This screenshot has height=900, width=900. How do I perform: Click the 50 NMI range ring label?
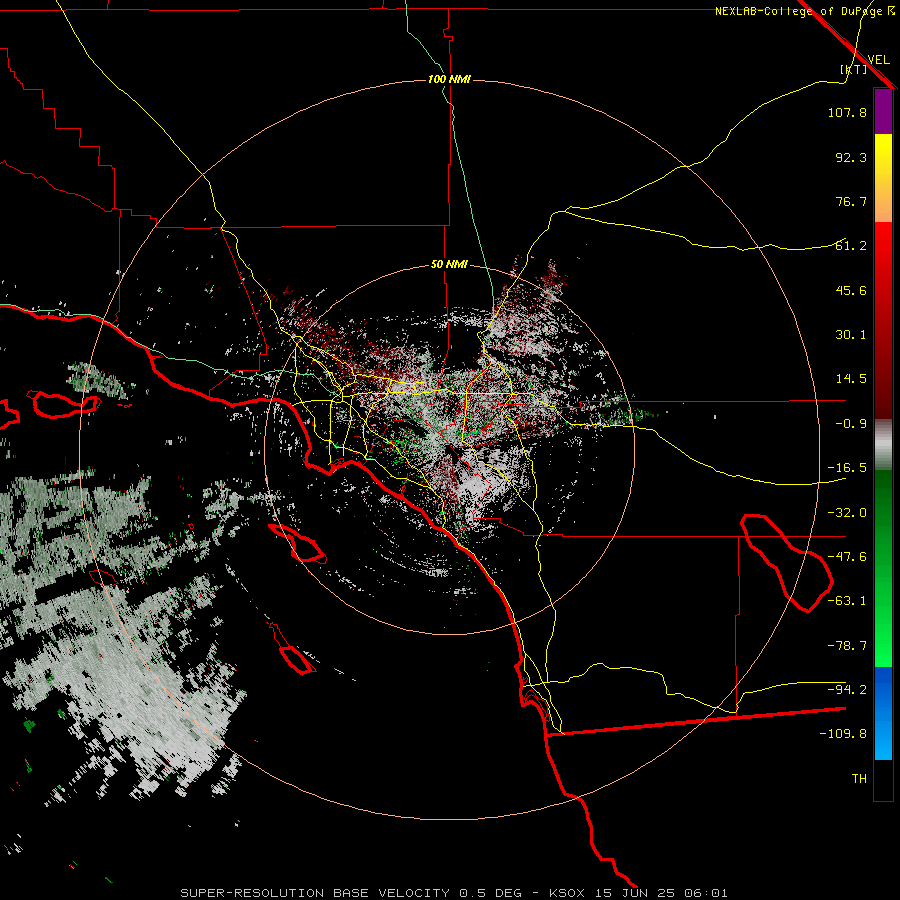point(449,265)
